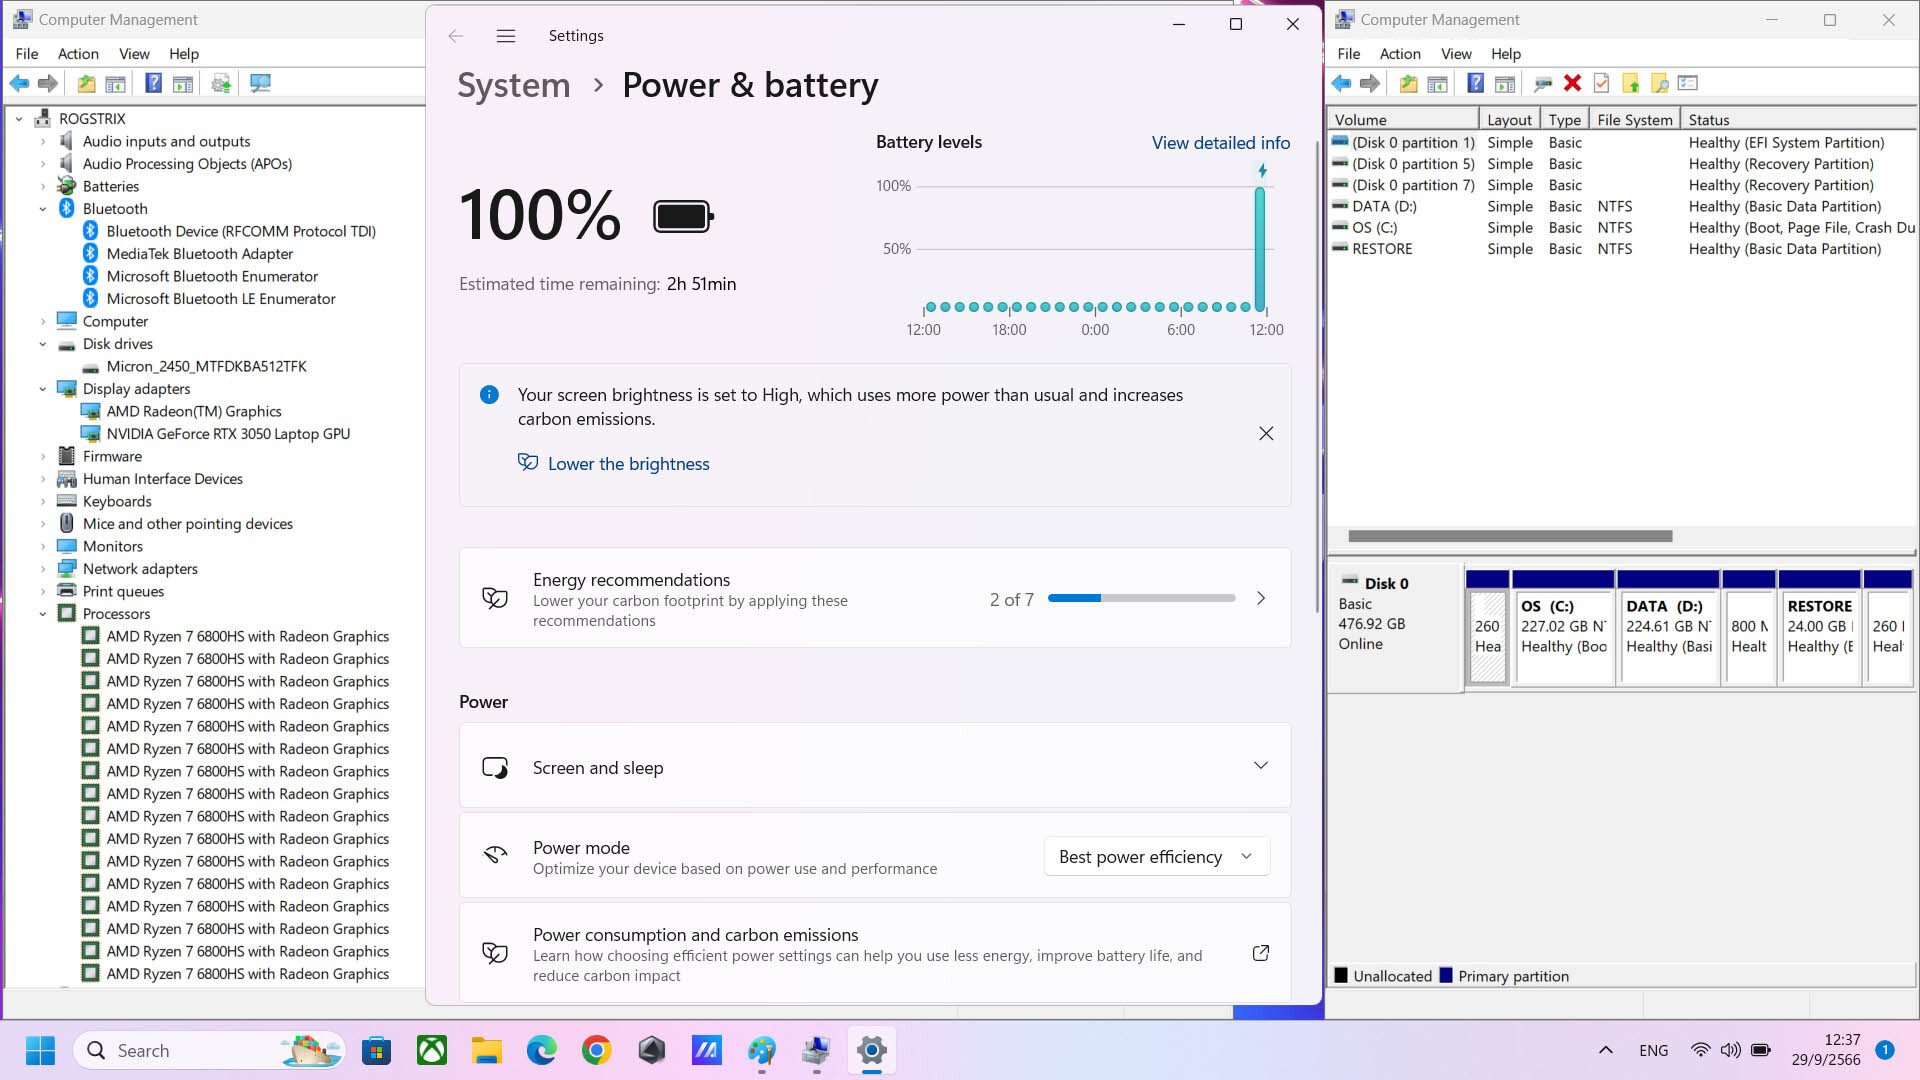This screenshot has height=1080, width=1920.
Task: Click Scan for hardware changes monitor icon
Action: point(260,84)
